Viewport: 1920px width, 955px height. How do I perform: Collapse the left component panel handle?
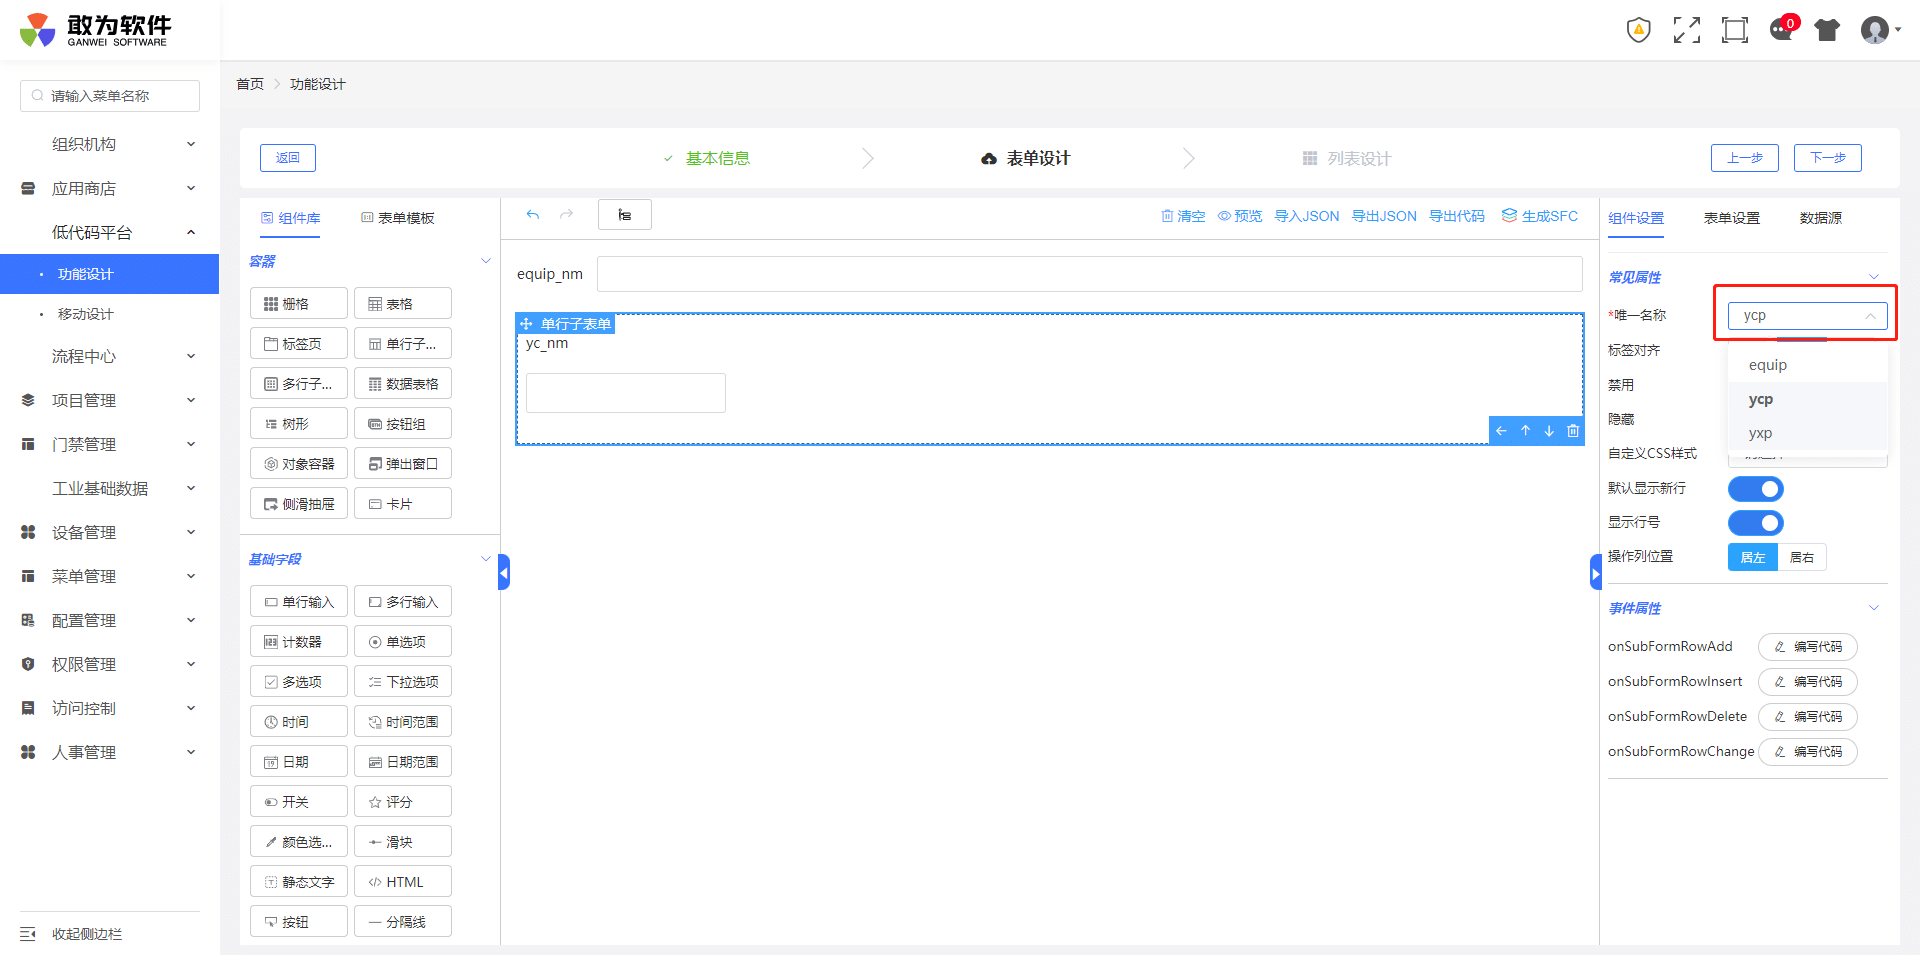click(504, 573)
